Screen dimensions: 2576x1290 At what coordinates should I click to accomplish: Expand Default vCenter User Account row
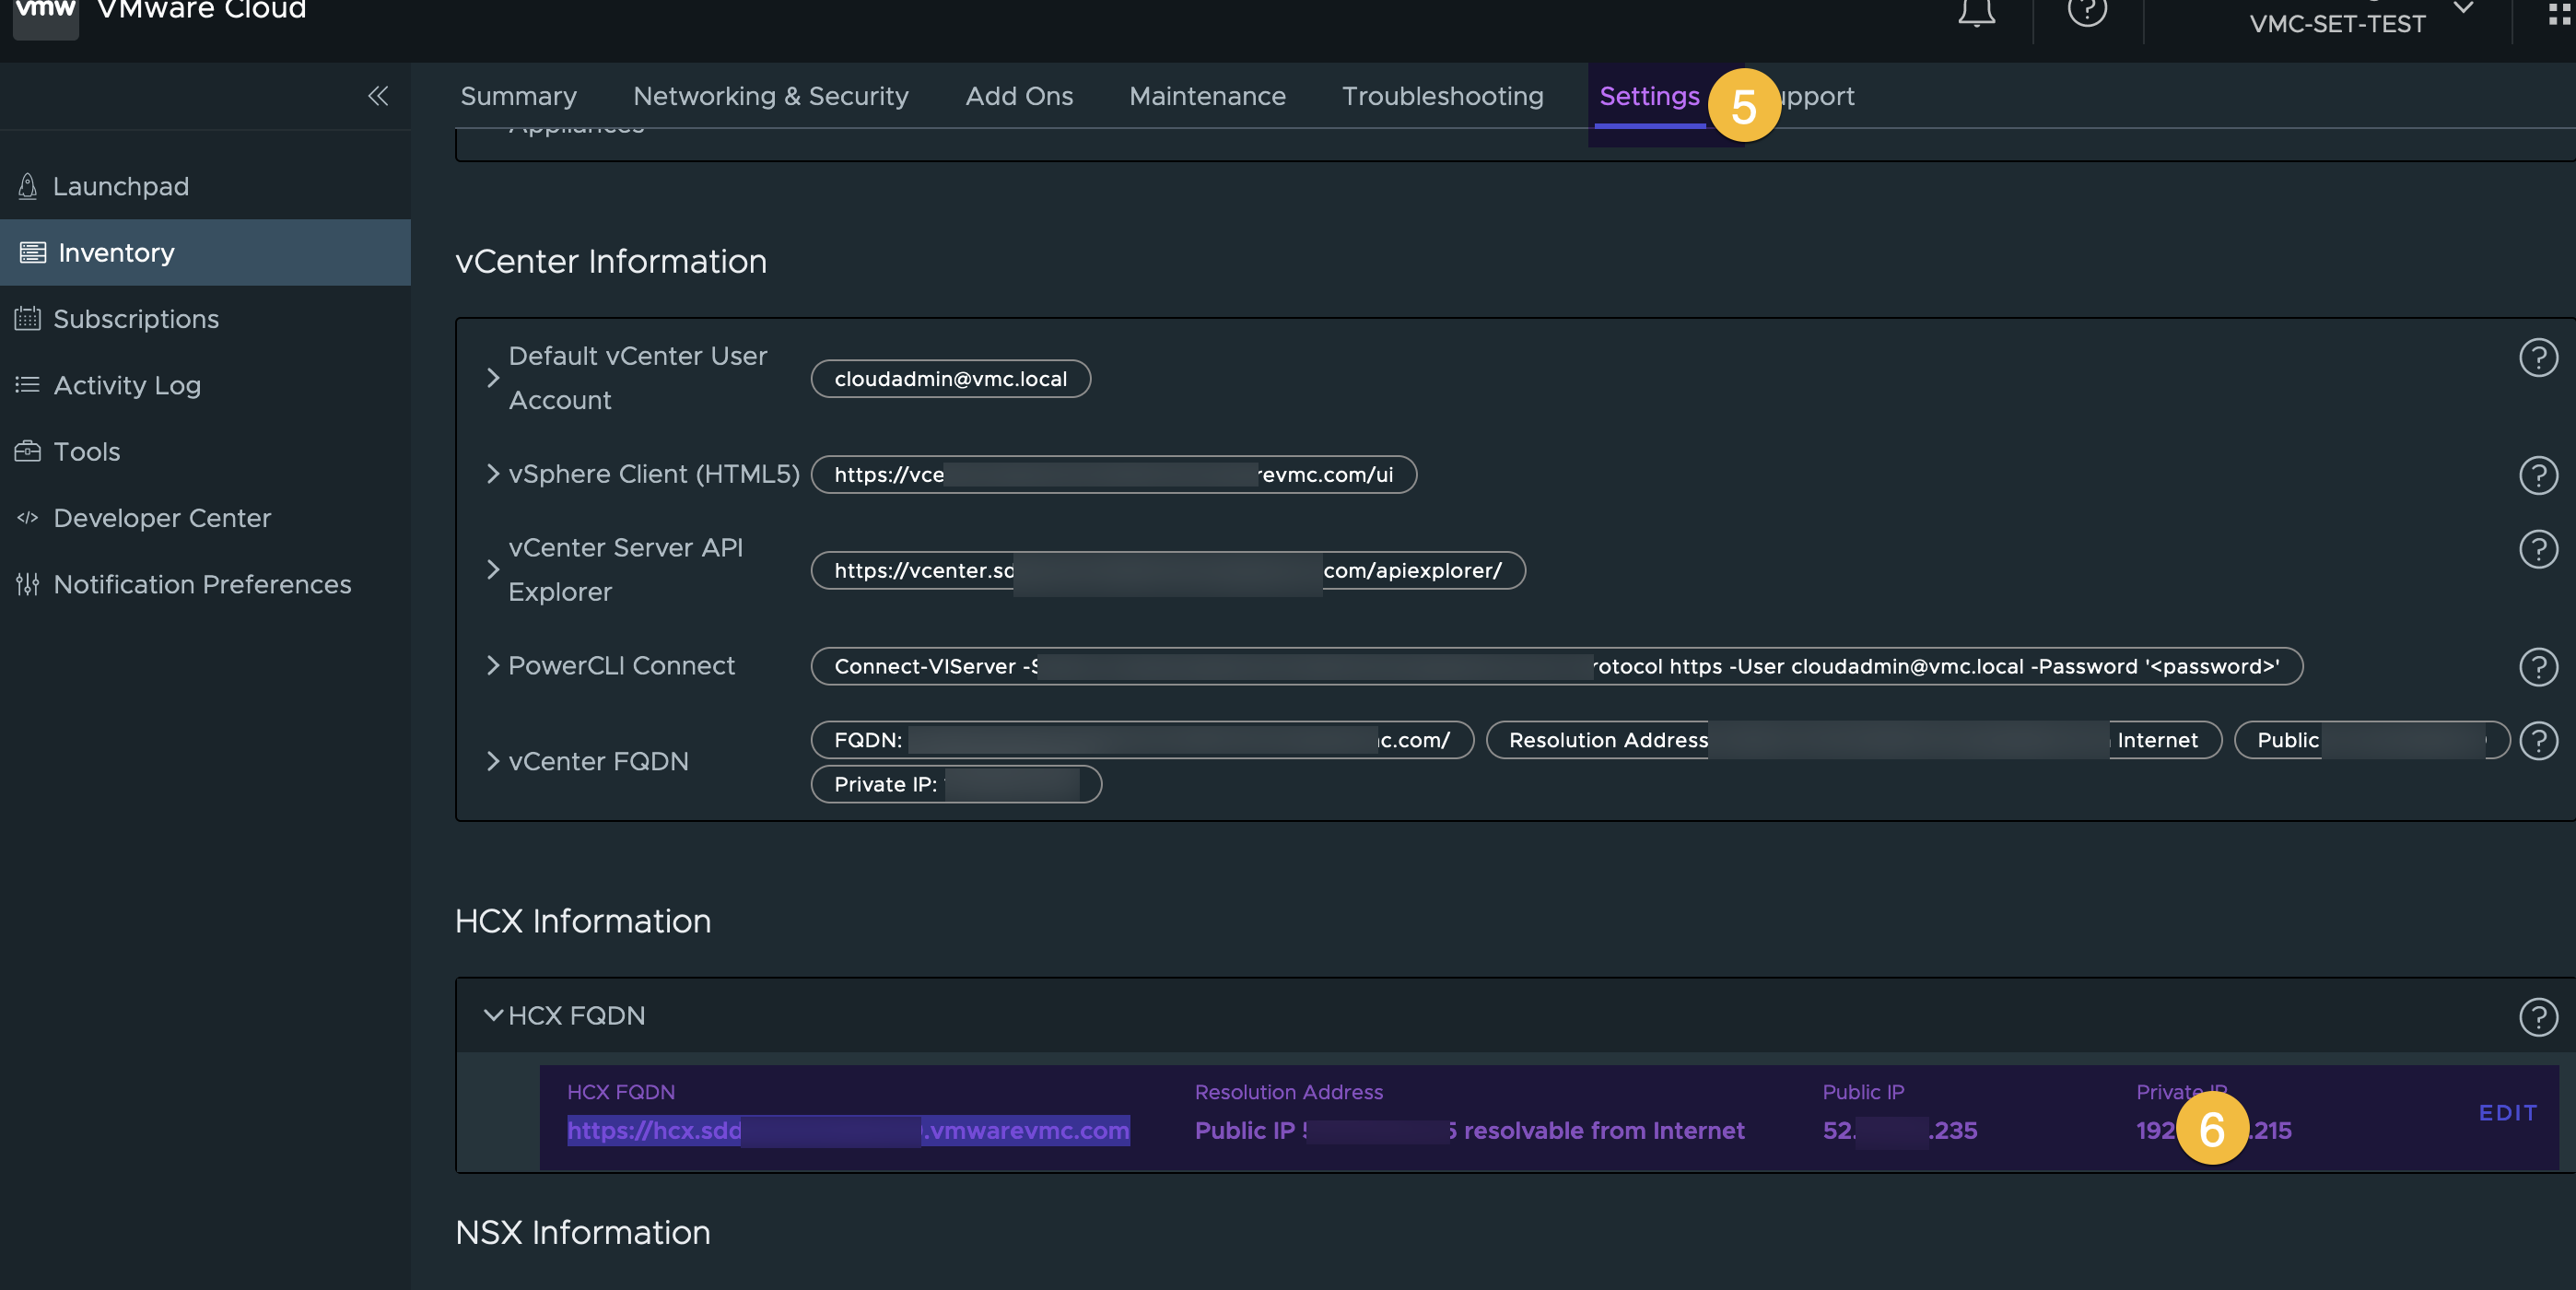point(493,378)
